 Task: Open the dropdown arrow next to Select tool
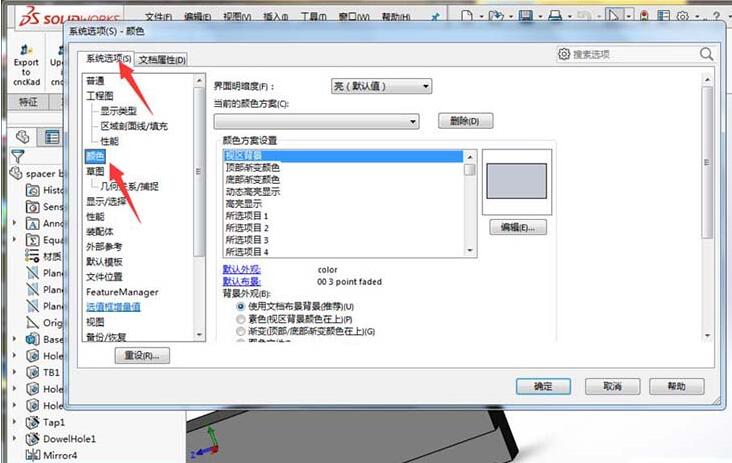point(629,17)
